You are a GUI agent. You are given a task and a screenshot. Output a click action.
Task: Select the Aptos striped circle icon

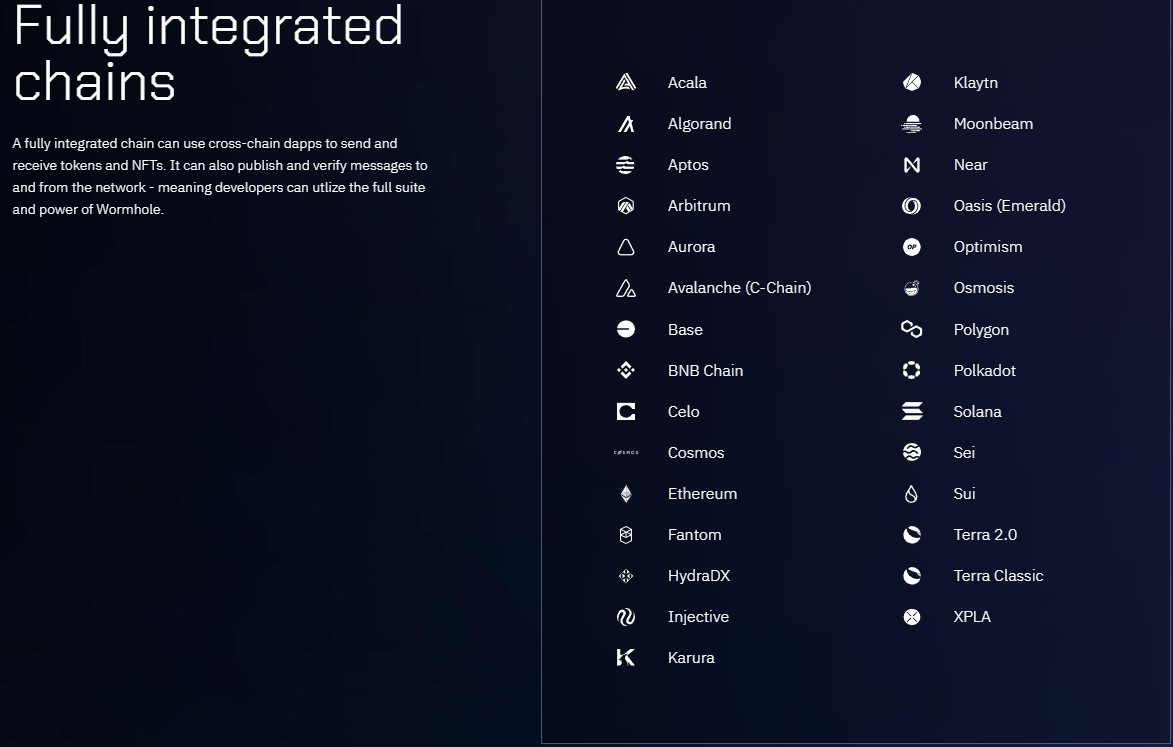pos(626,165)
